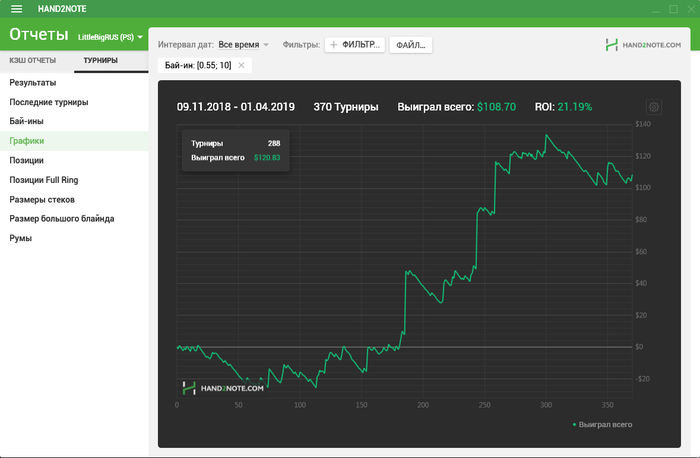Open the Размеры стеков report

tap(74, 200)
